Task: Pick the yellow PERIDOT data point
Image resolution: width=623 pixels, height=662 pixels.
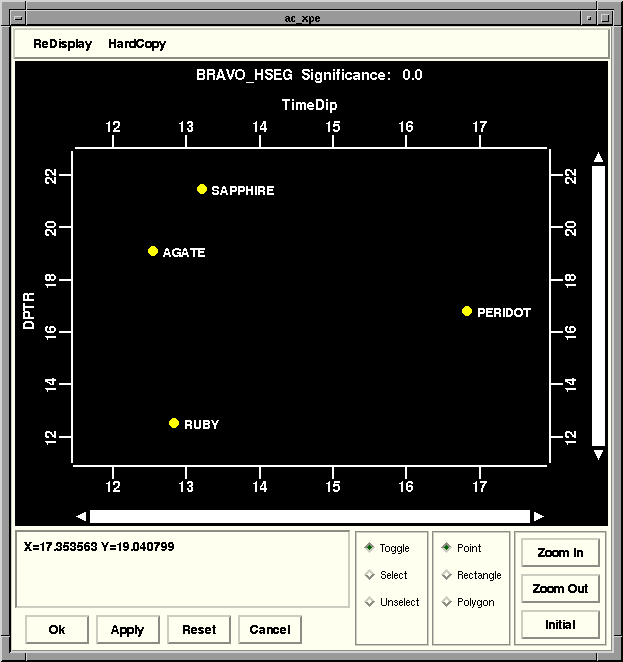Action: [467, 311]
